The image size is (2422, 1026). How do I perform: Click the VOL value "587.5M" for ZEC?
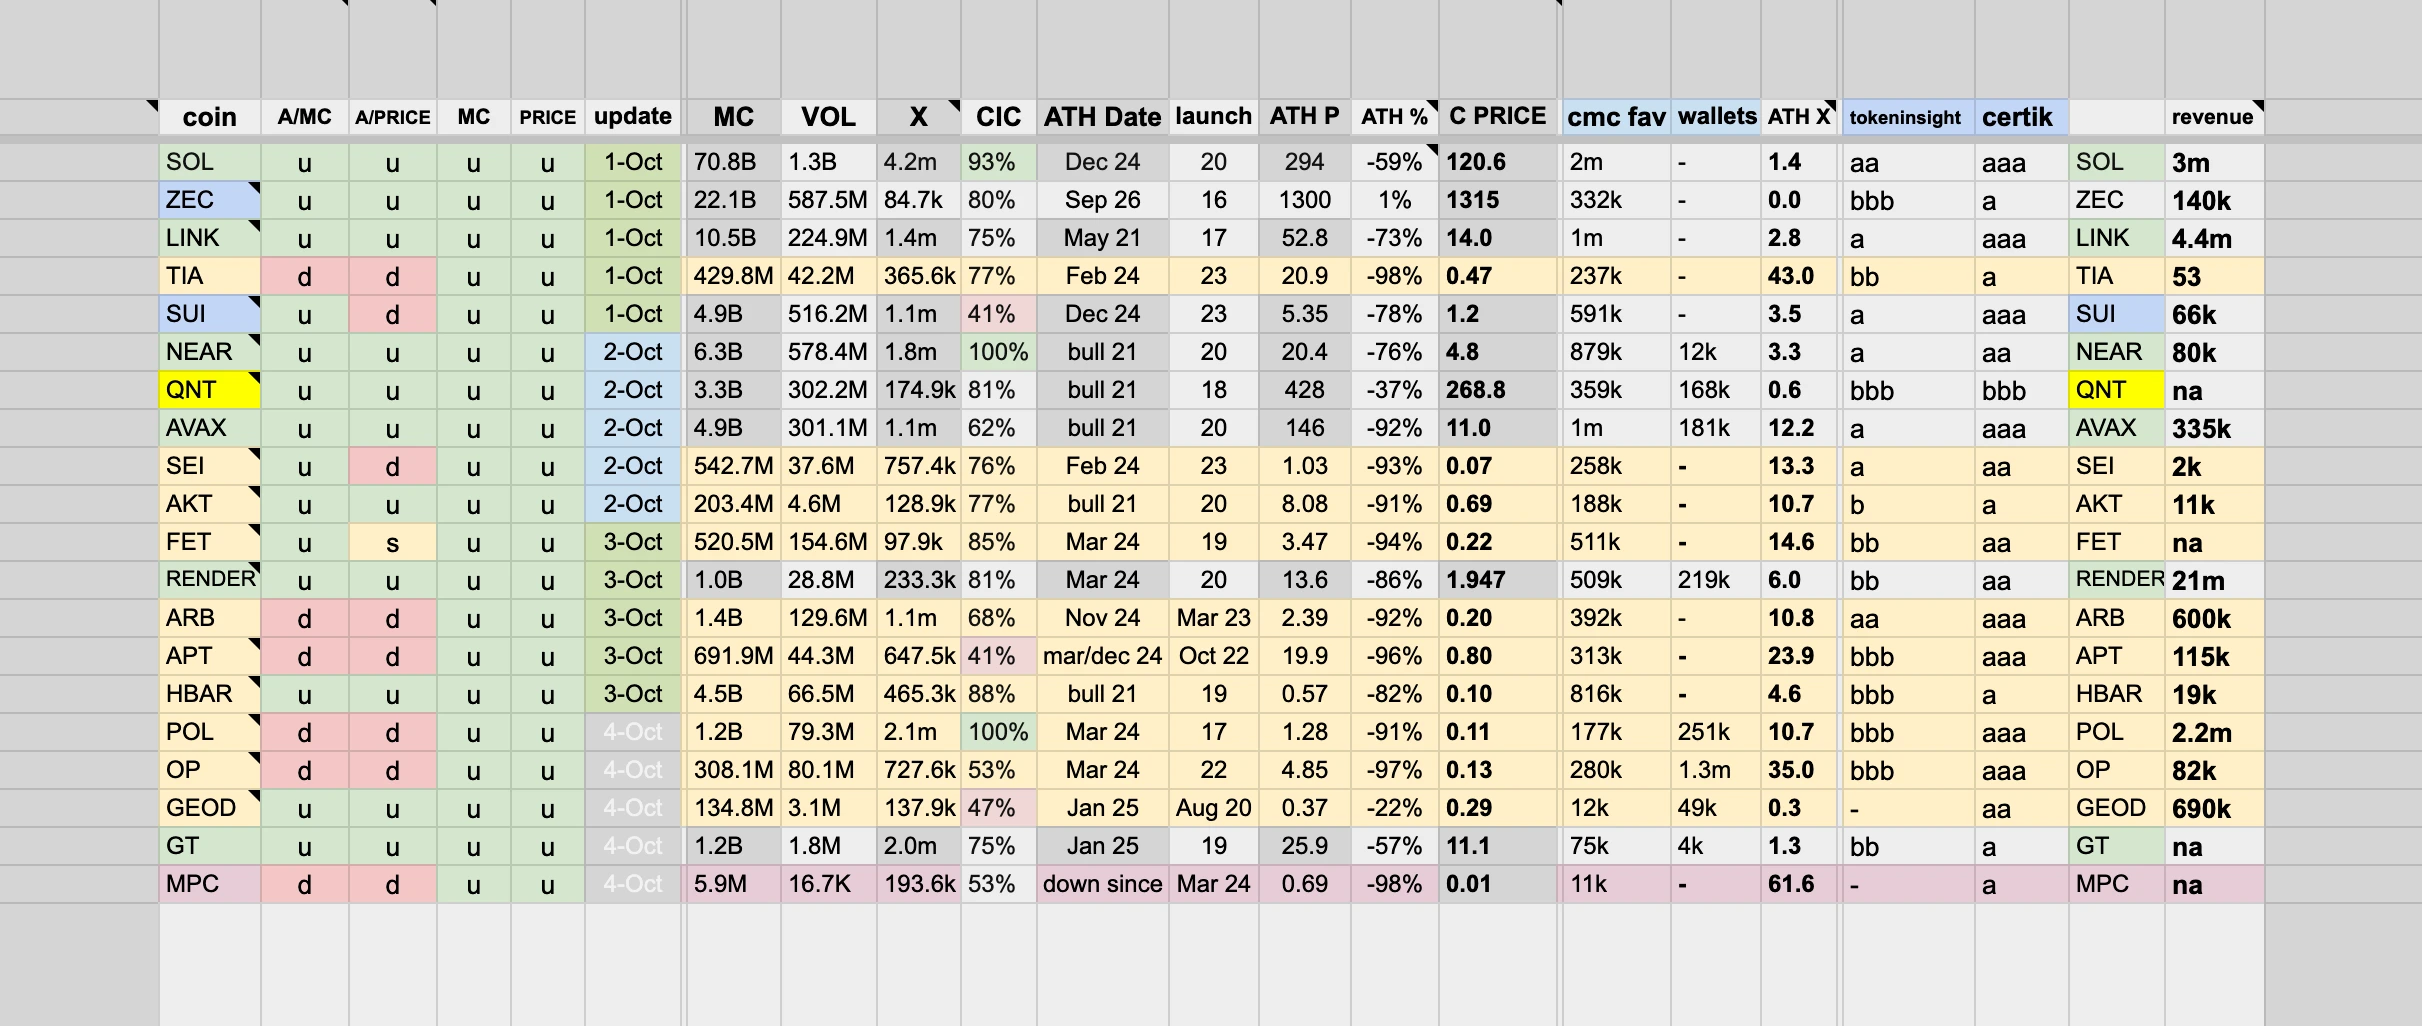(829, 200)
